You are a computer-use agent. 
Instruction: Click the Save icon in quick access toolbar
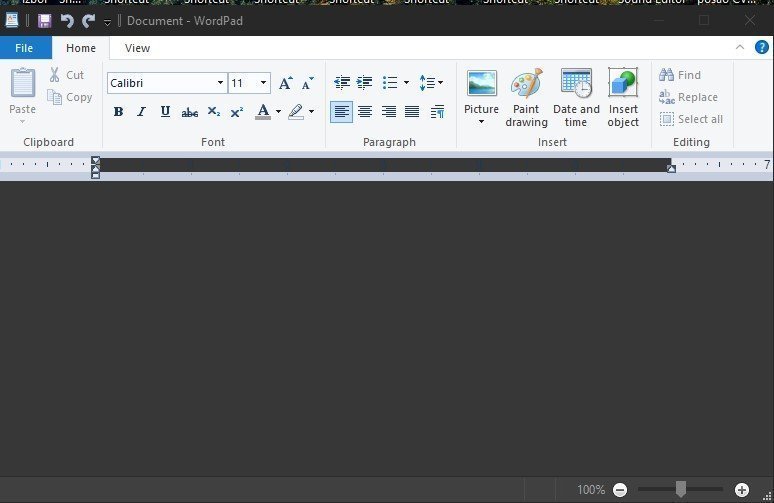click(45, 21)
